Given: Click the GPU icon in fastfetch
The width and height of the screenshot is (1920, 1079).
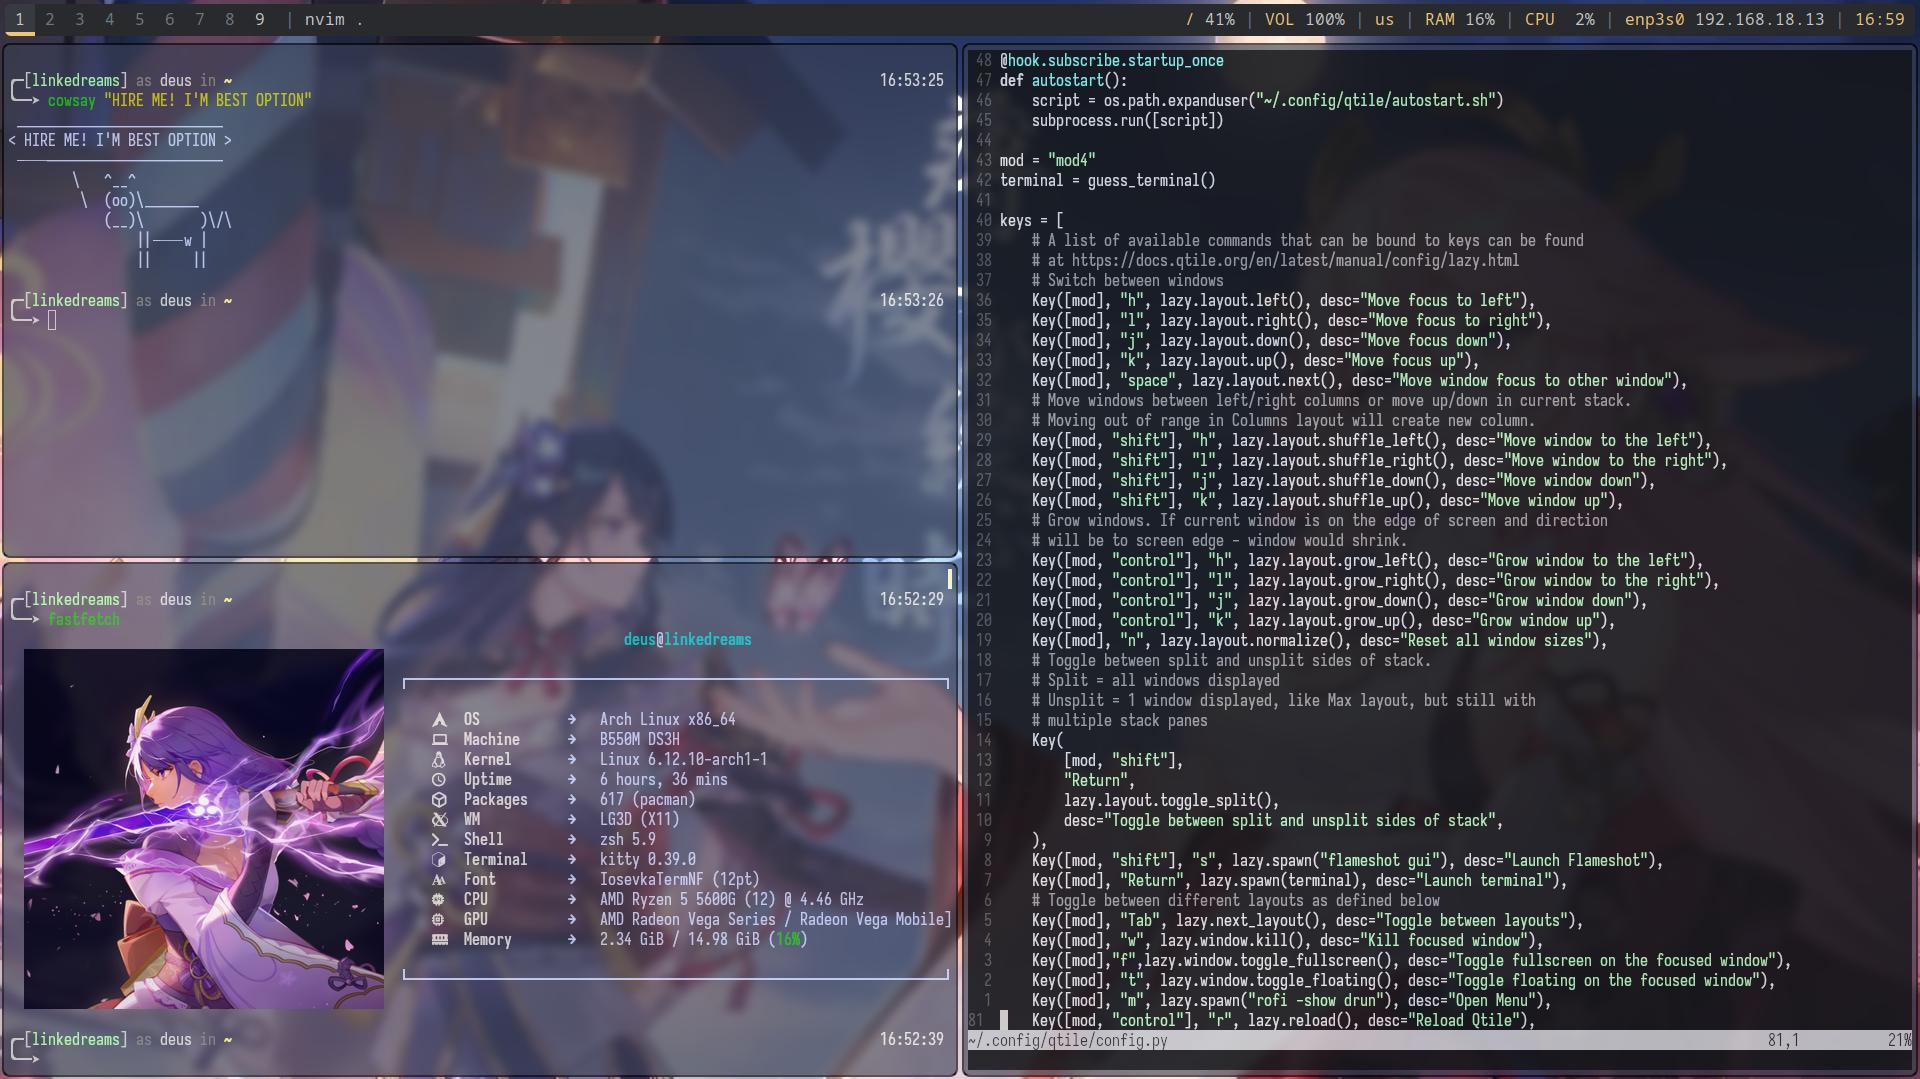Looking at the screenshot, I should pyautogui.click(x=439, y=919).
